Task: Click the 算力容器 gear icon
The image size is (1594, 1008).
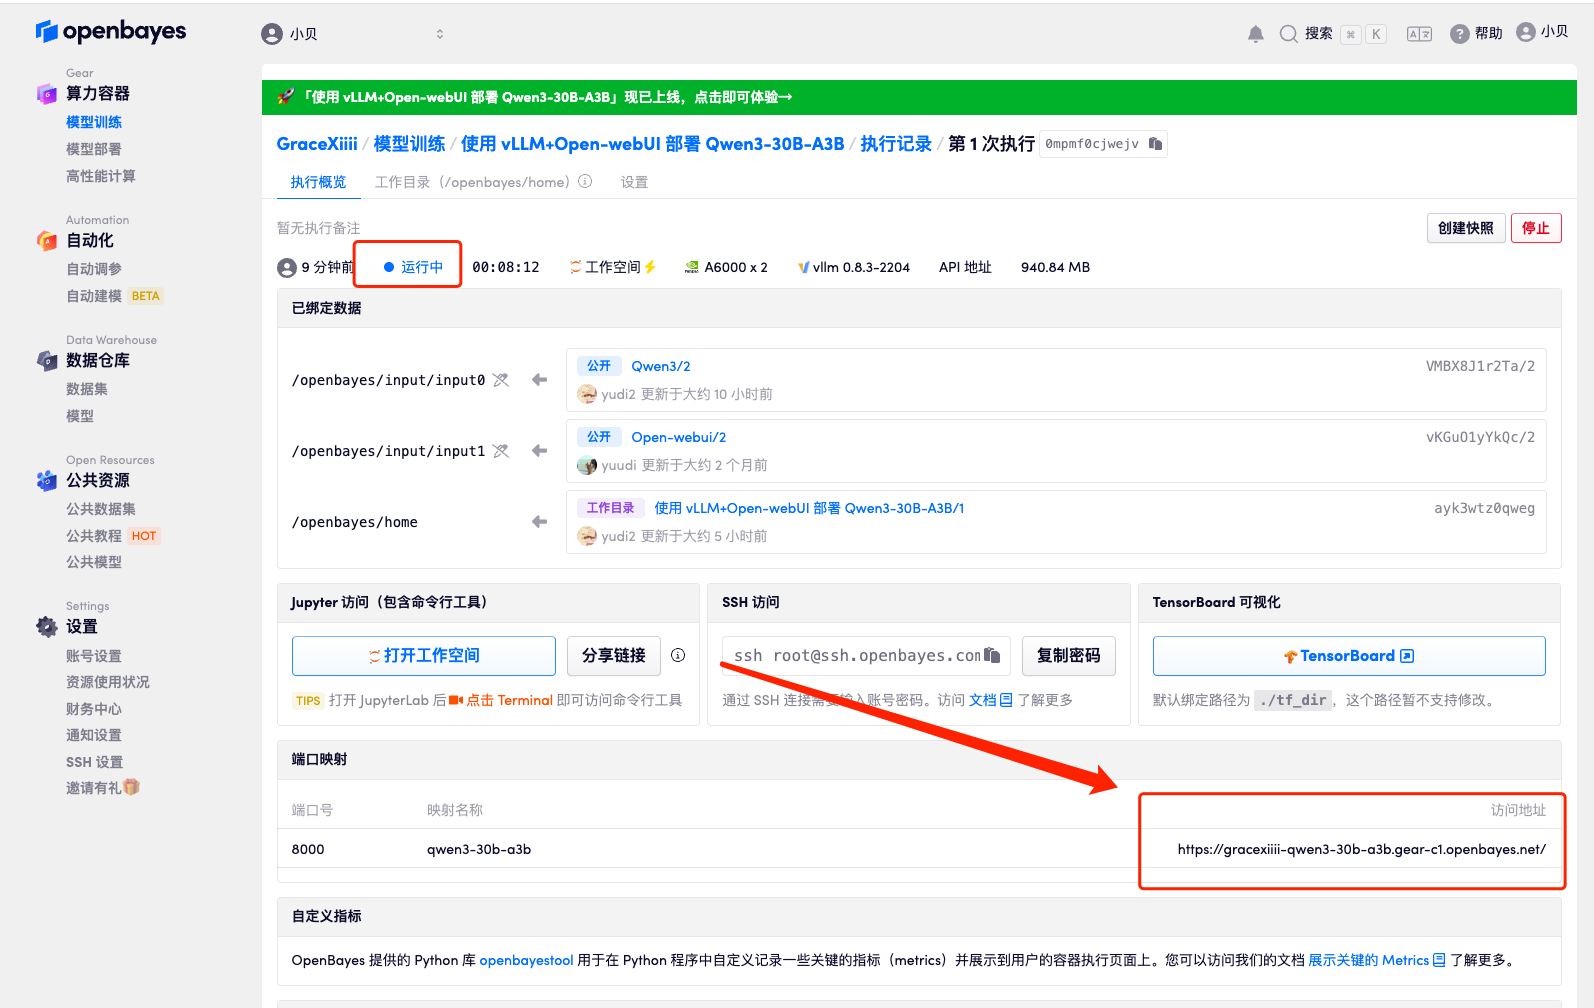Action: [x=46, y=94]
